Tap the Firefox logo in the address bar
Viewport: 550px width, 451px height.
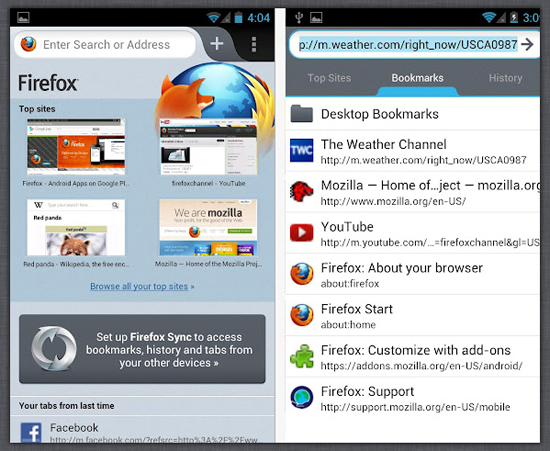28,44
